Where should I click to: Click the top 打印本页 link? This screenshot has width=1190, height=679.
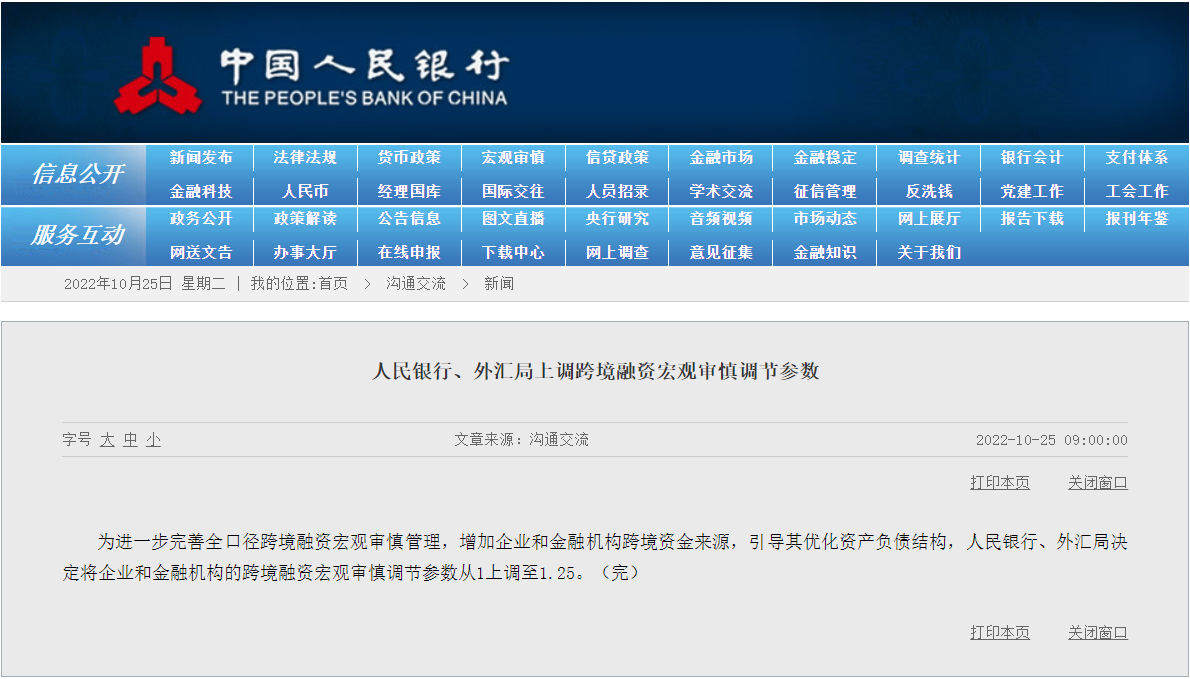pyautogui.click(x=999, y=482)
